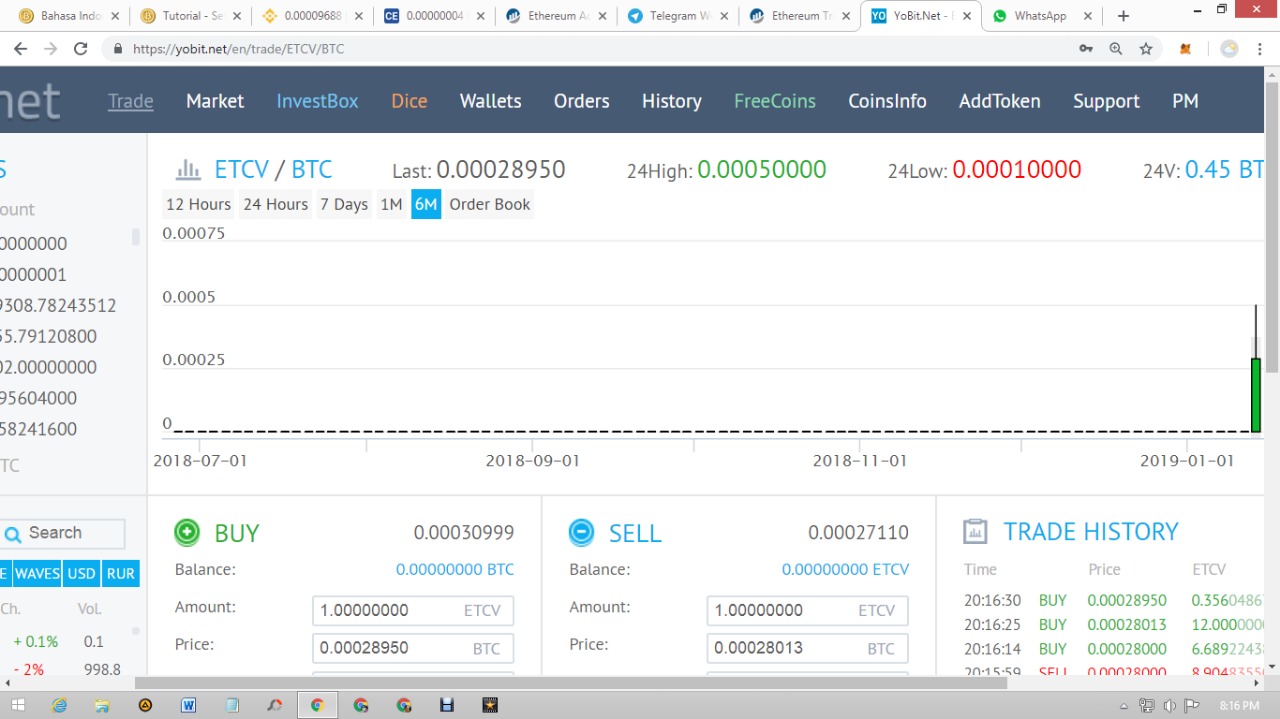Select the RUR market filter

click(120, 574)
